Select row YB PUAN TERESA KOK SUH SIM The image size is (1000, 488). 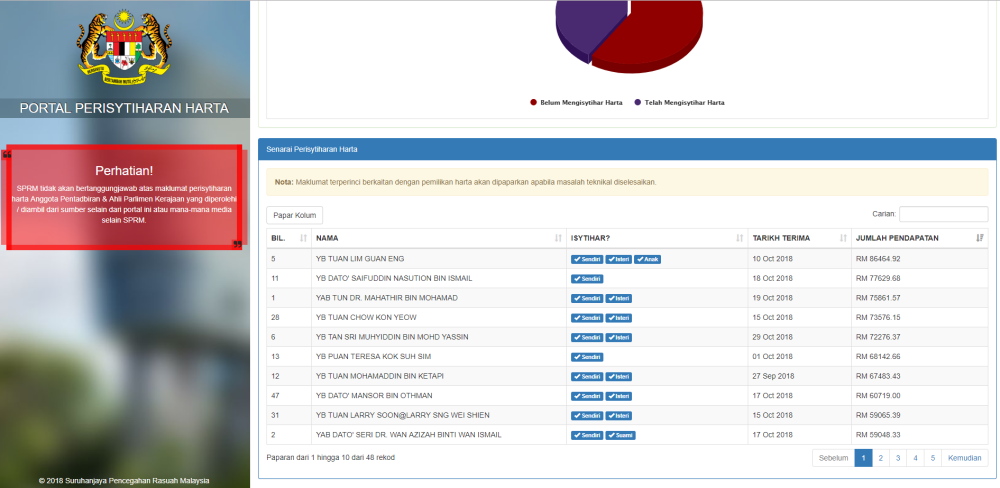[627, 357]
